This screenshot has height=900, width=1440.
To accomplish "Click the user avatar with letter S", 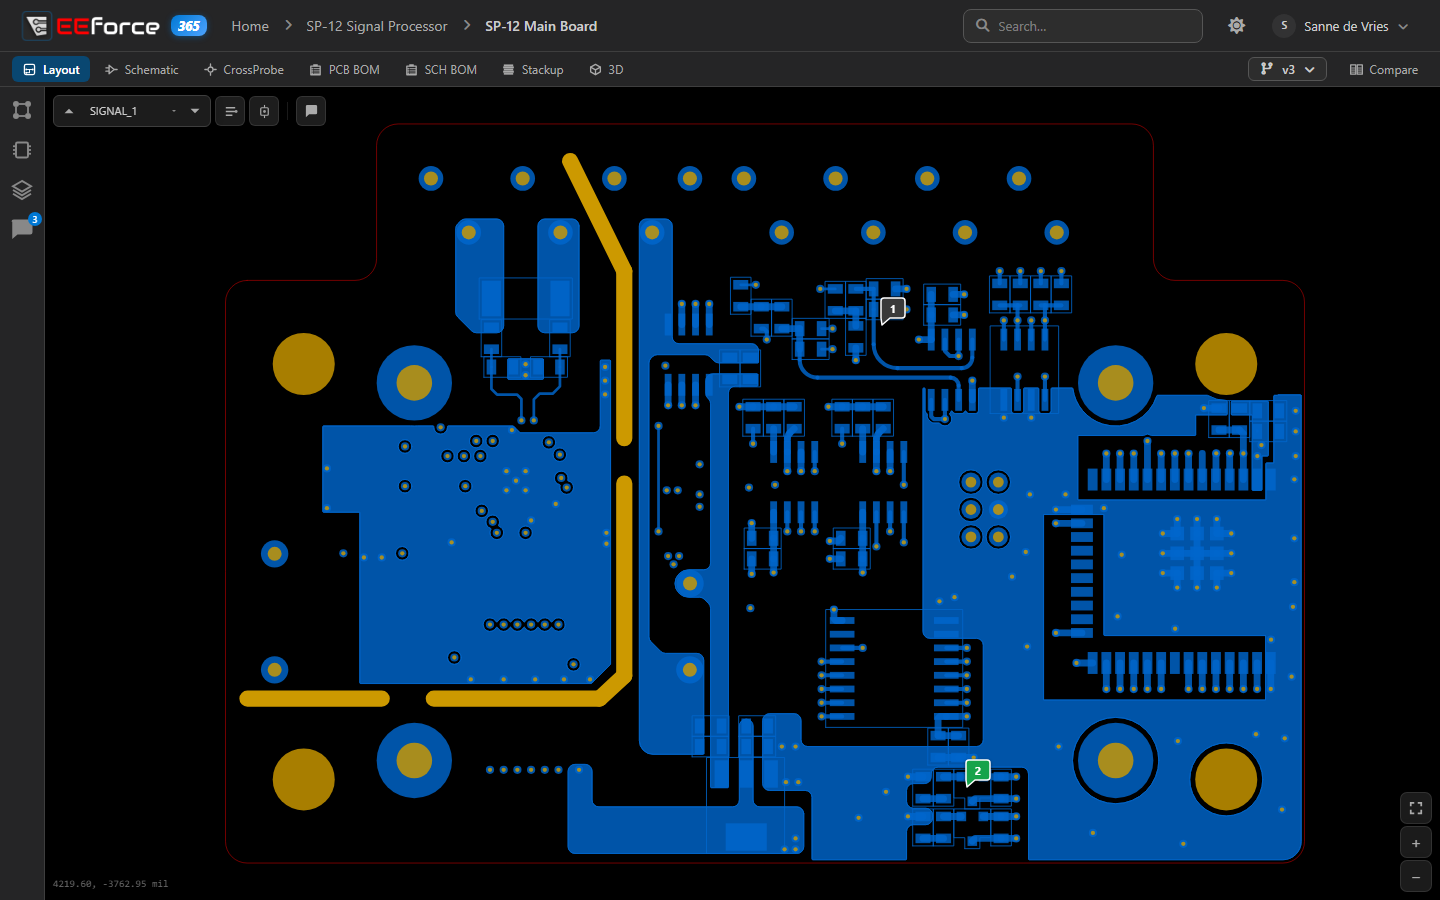I will [1284, 26].
